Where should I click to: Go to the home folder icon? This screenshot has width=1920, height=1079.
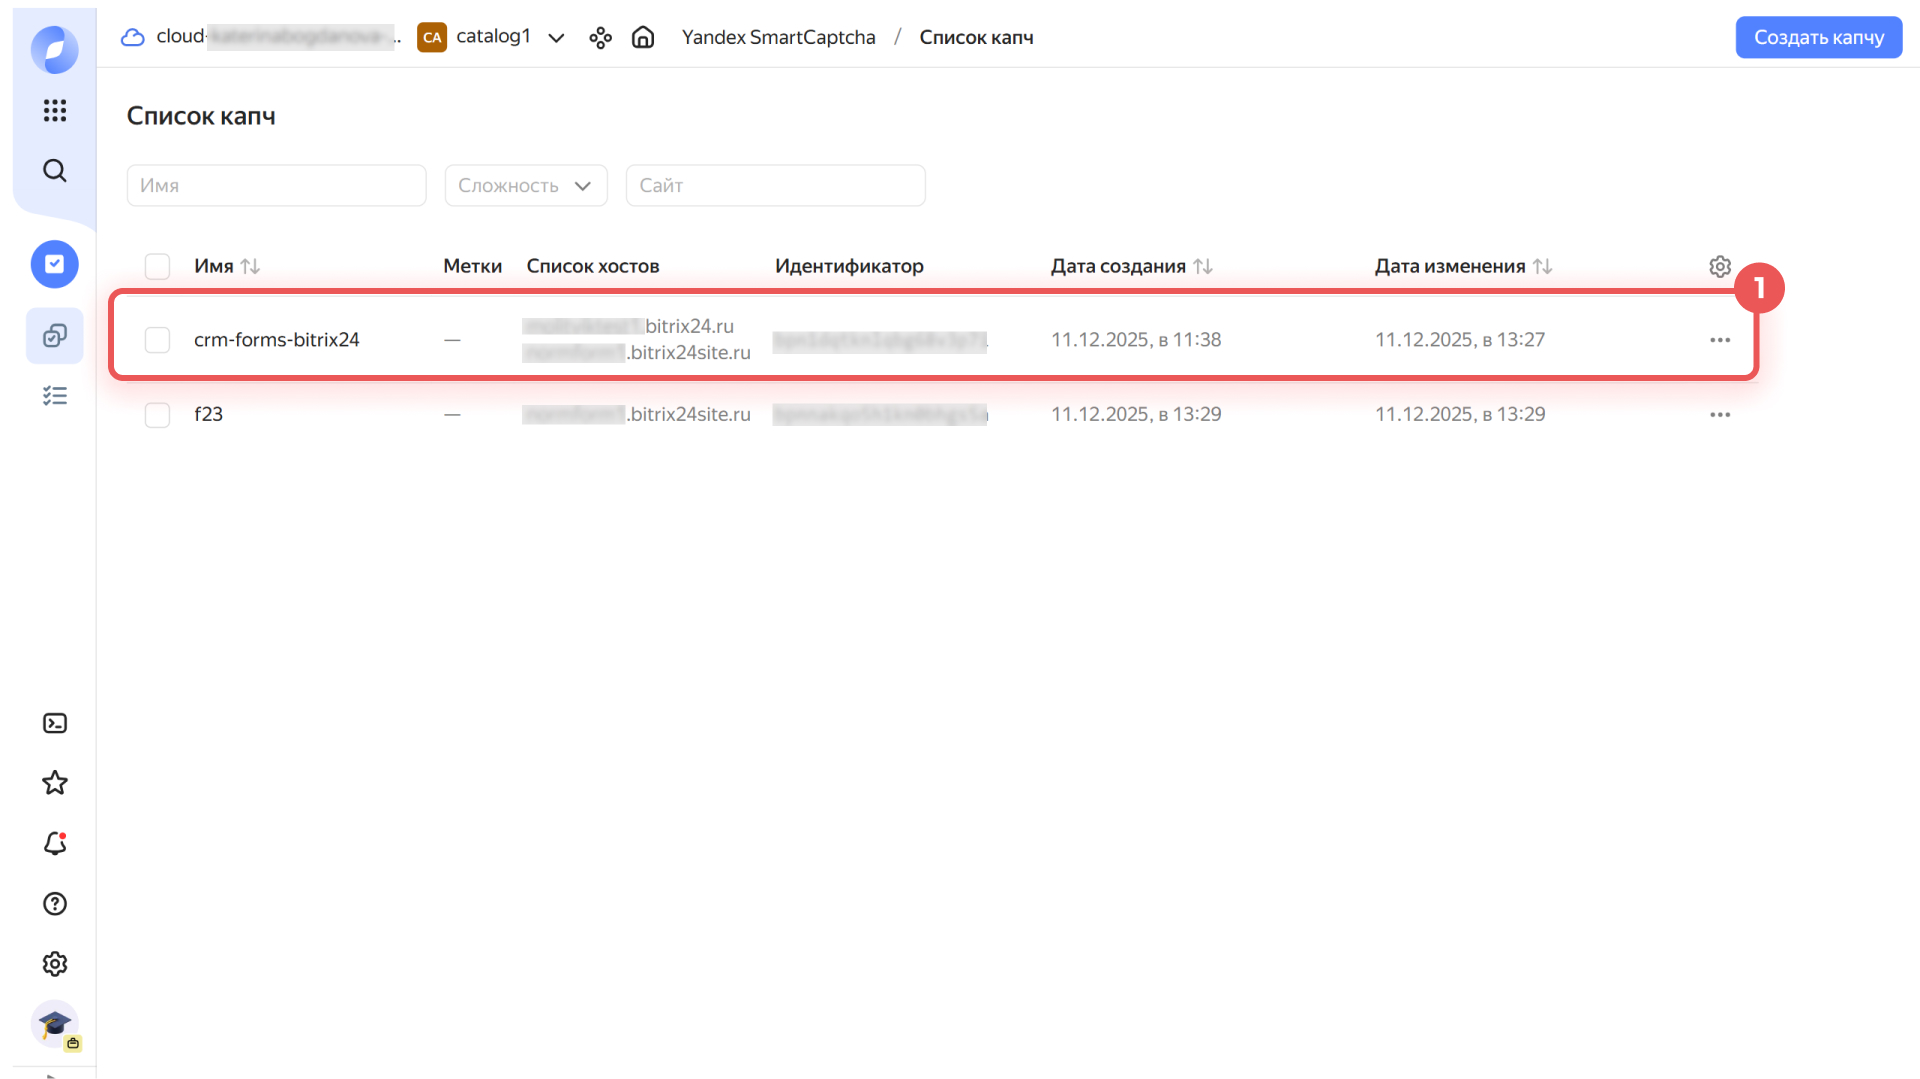tap(643, 38)
